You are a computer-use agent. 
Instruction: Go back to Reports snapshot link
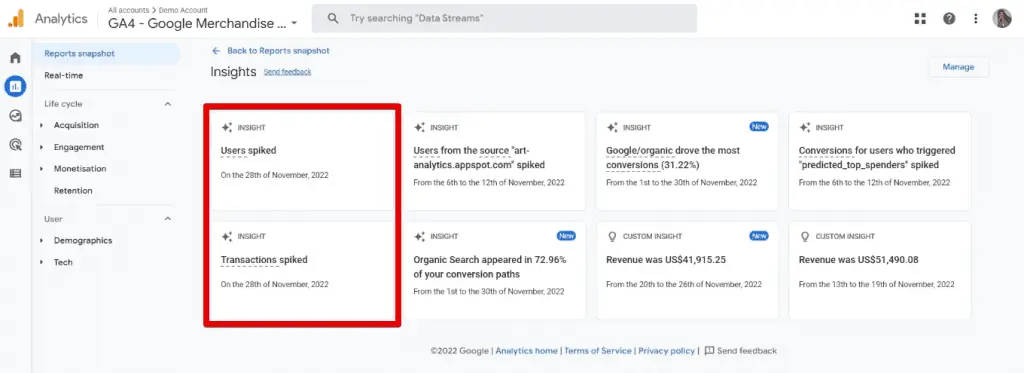pyautogui.click(x=278, y=50)
